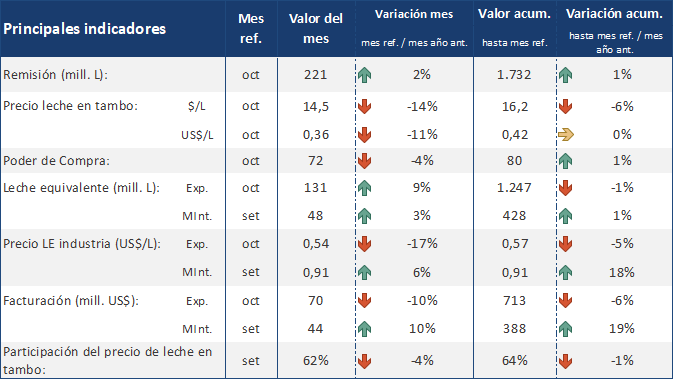The height and width of the screenshot is (380, 674).
Task: Click the red down arrow in Poder de Compra row
Action: click(x=365, y=161)
